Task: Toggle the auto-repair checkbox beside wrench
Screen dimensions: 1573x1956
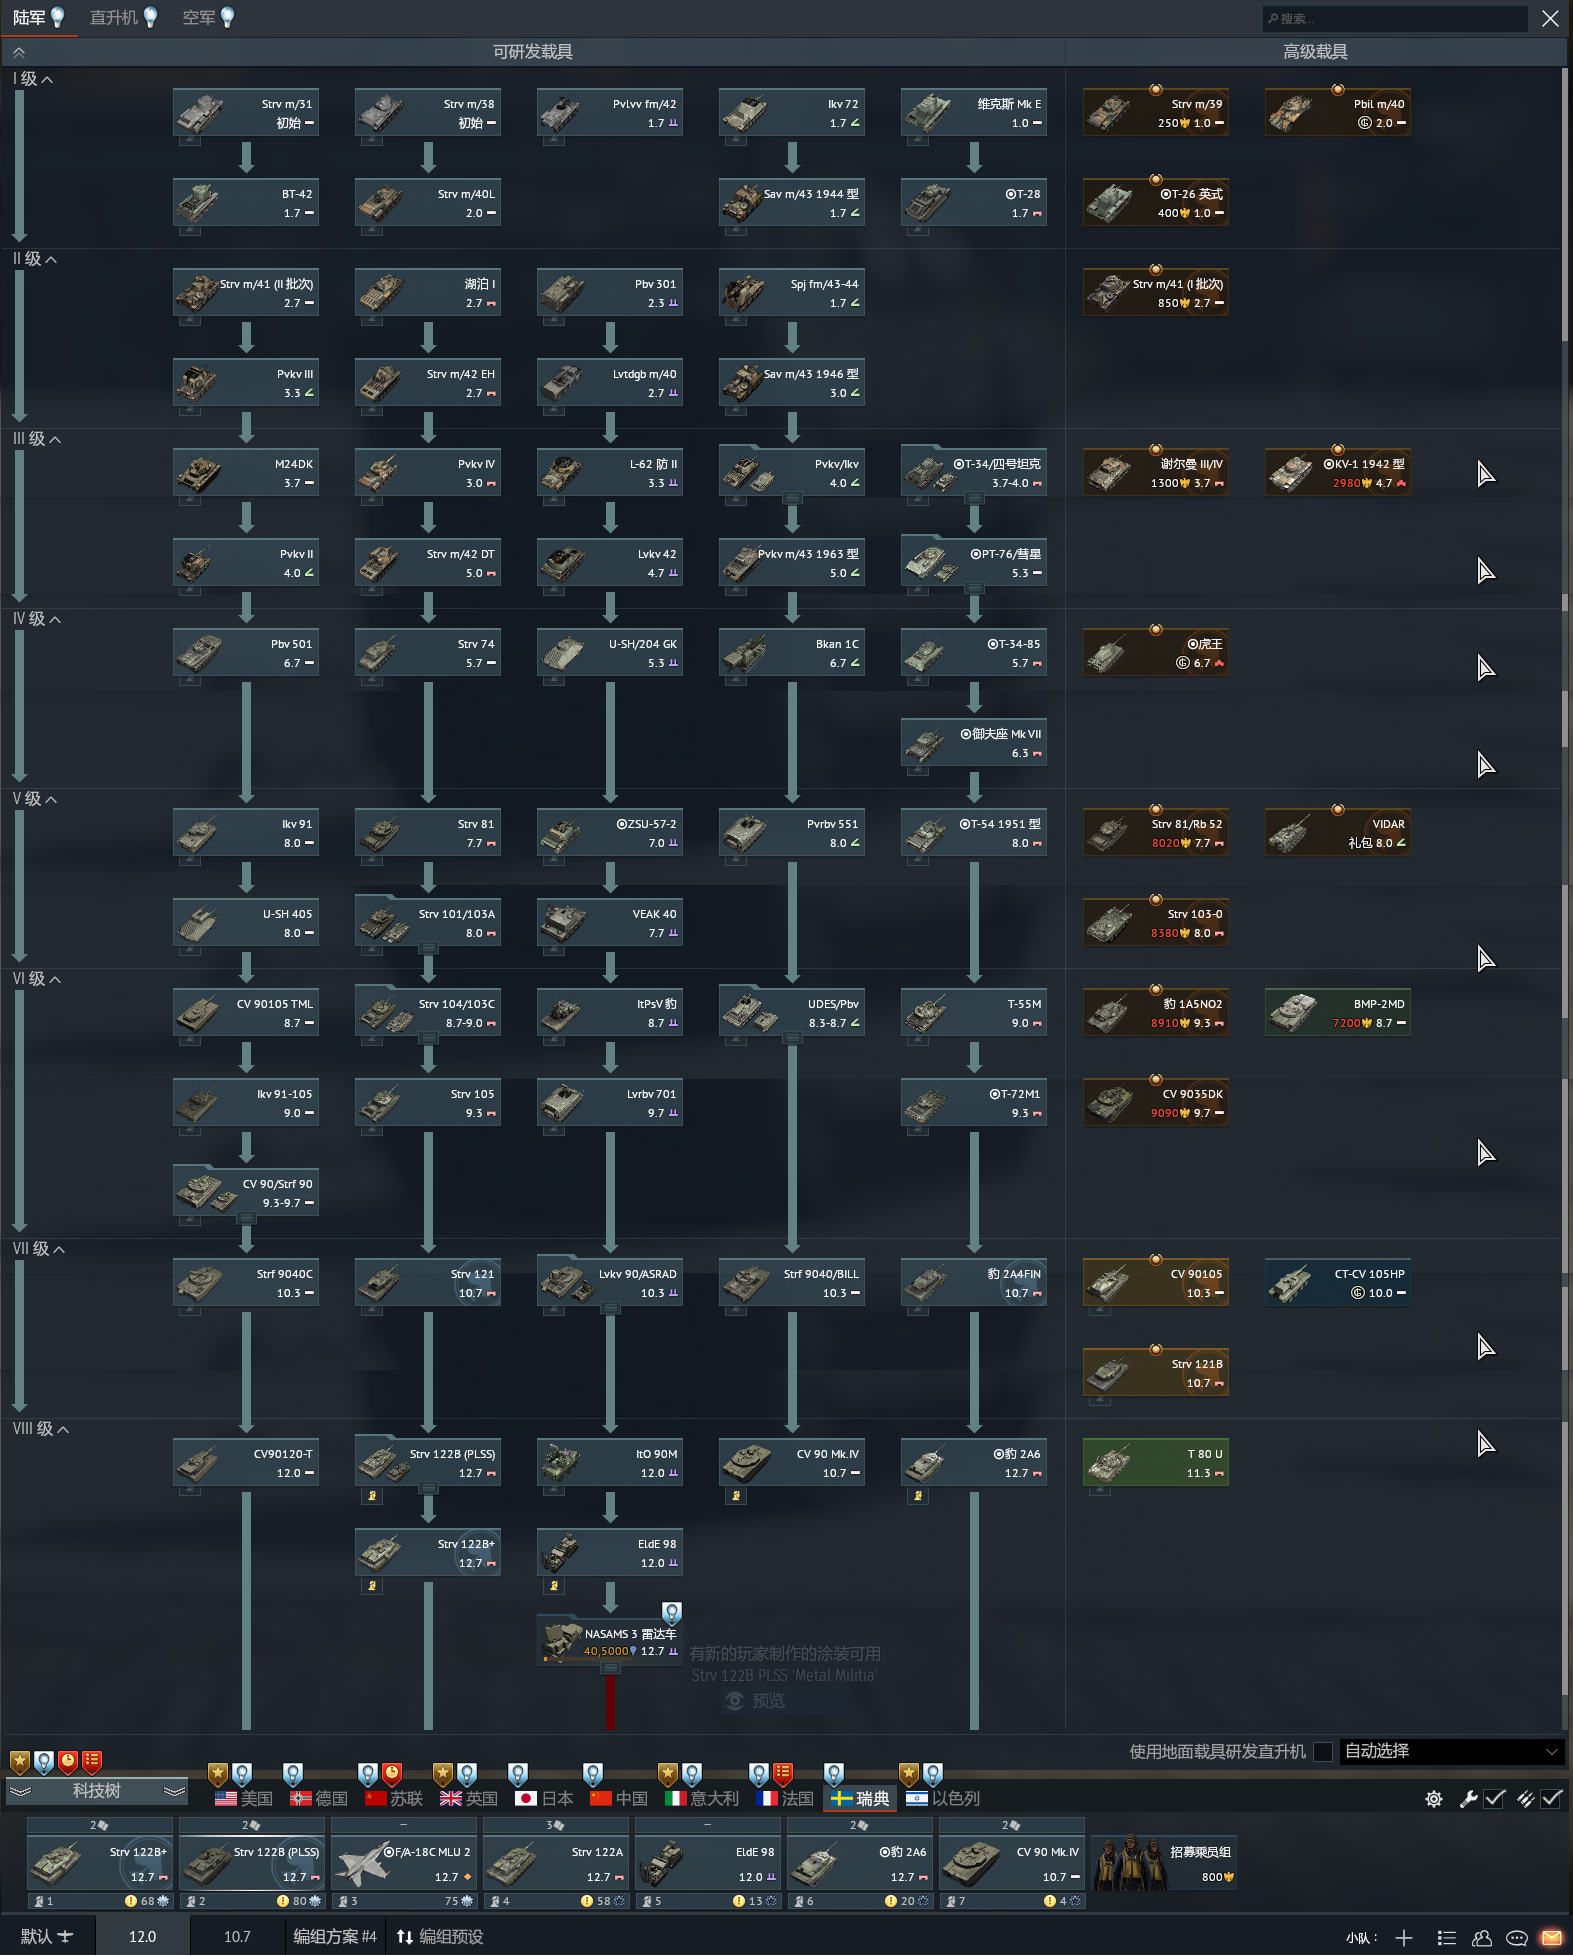Action: point(1495,1799)
